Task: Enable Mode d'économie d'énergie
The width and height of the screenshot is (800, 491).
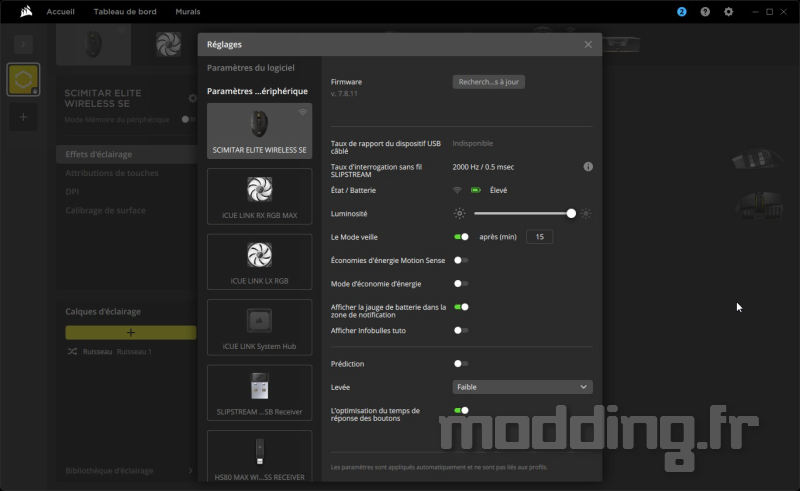Action: click(461, 284)
